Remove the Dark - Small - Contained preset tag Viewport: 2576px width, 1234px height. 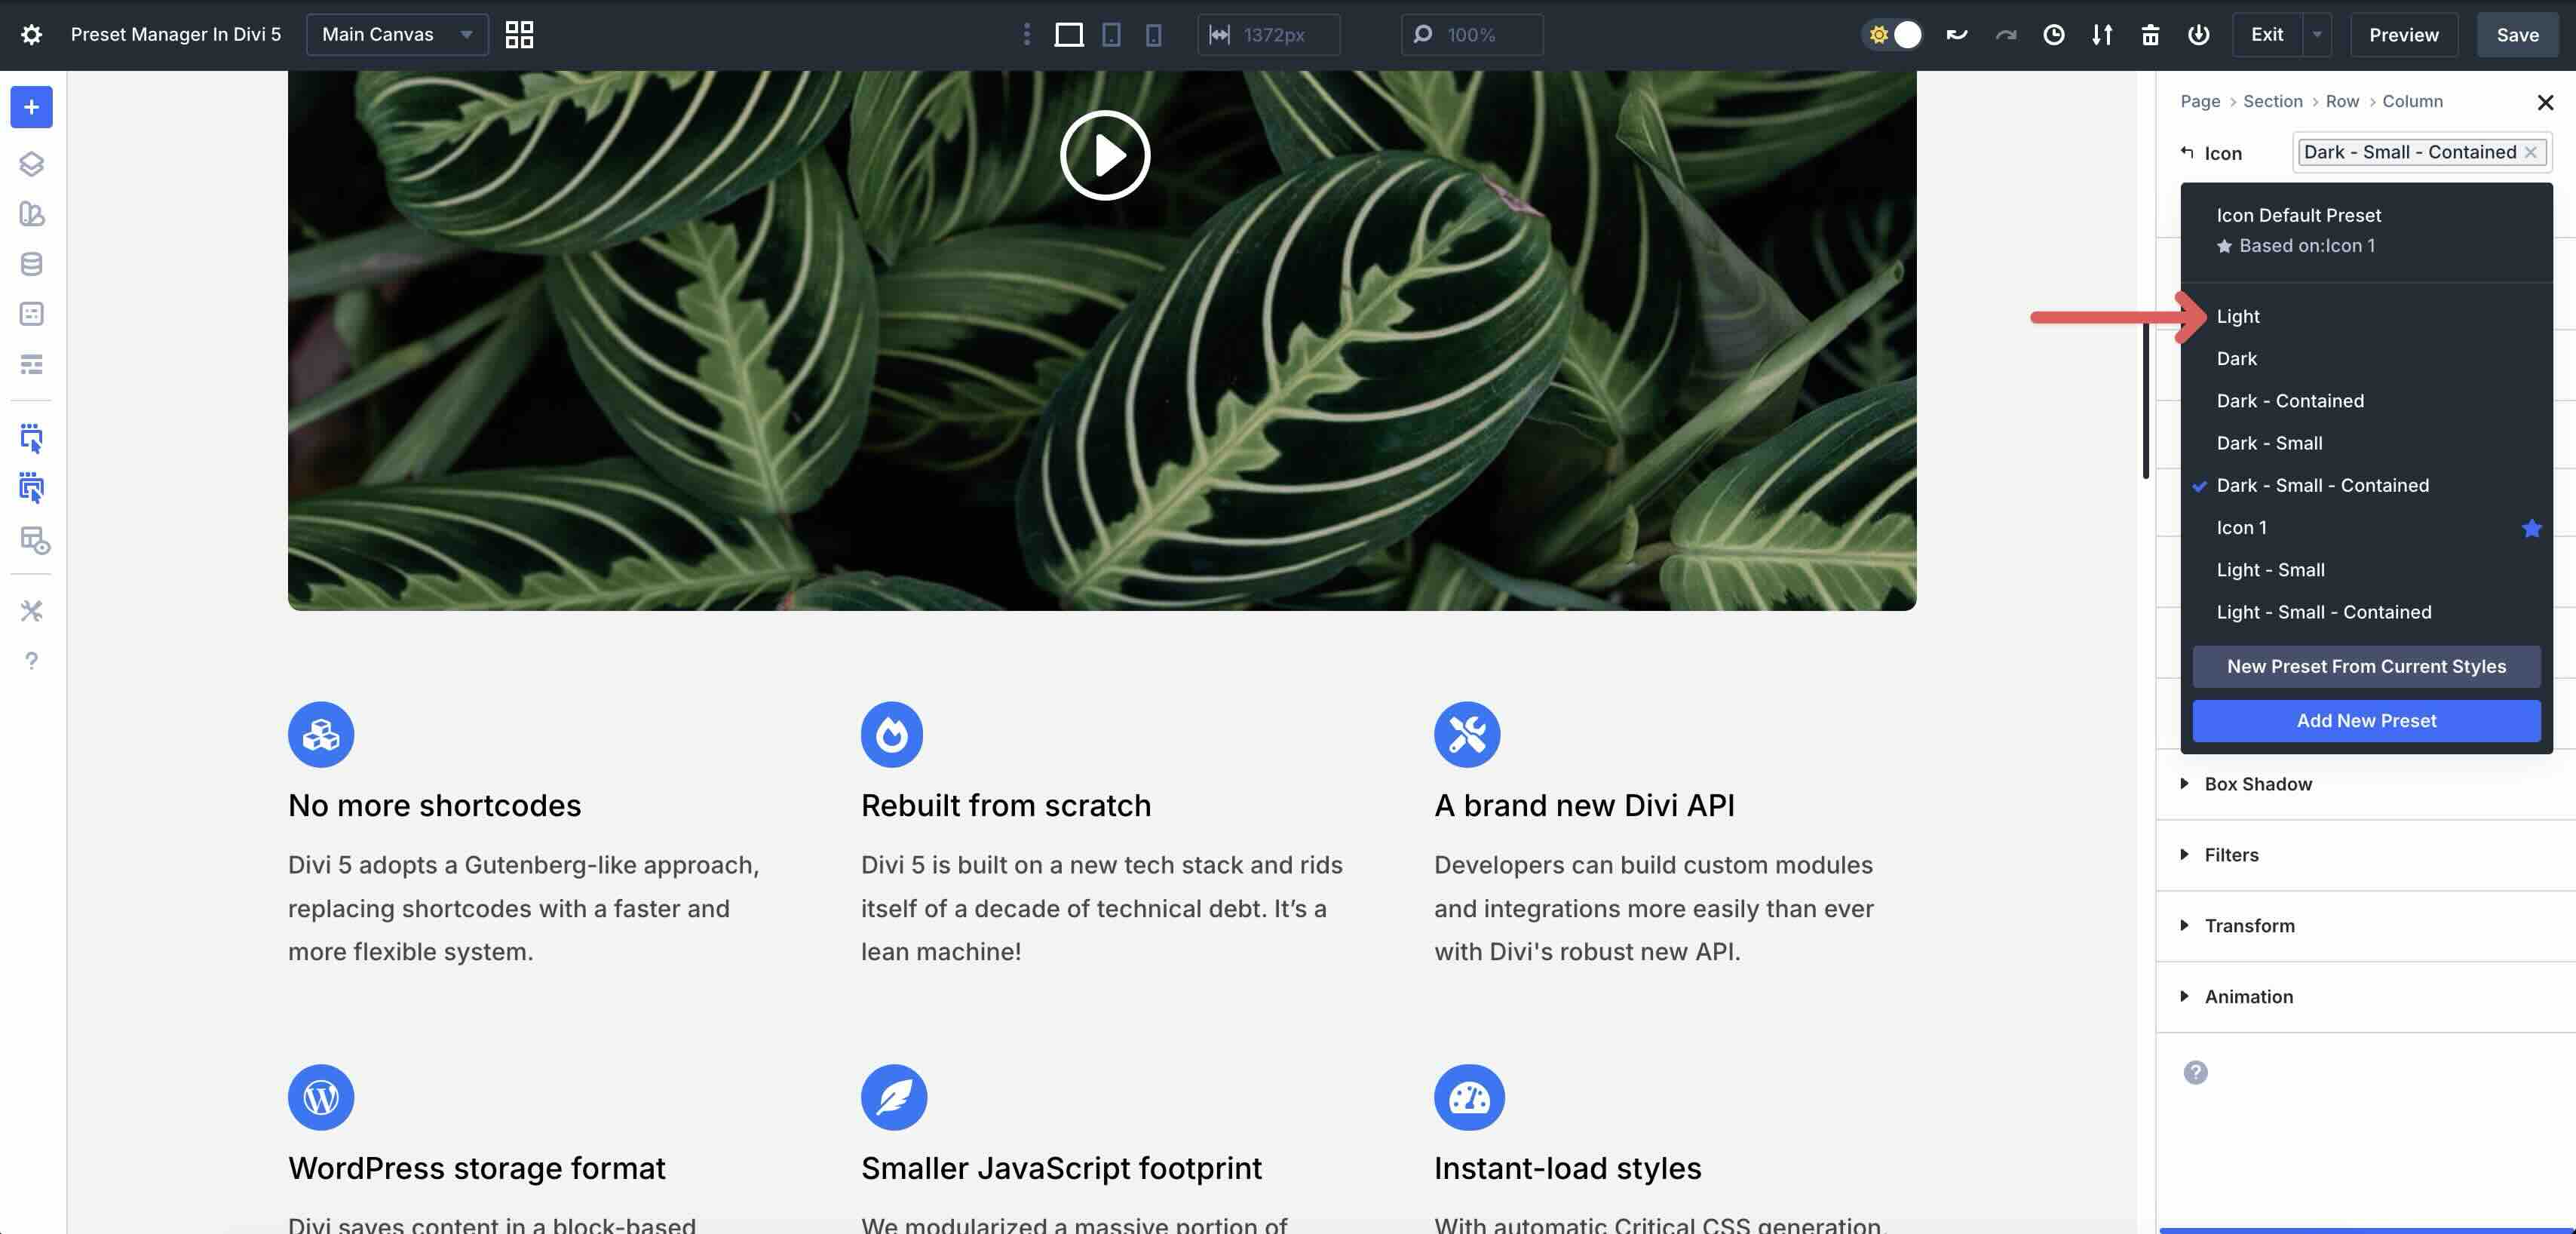pyautogui.click(x=2530, y=152)
